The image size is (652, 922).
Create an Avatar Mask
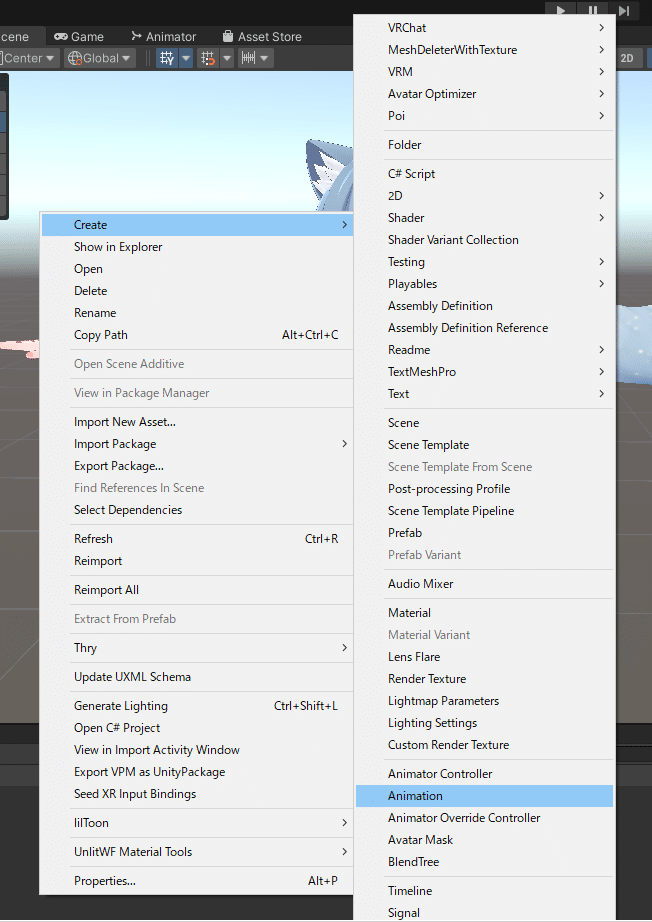(484, 840)
